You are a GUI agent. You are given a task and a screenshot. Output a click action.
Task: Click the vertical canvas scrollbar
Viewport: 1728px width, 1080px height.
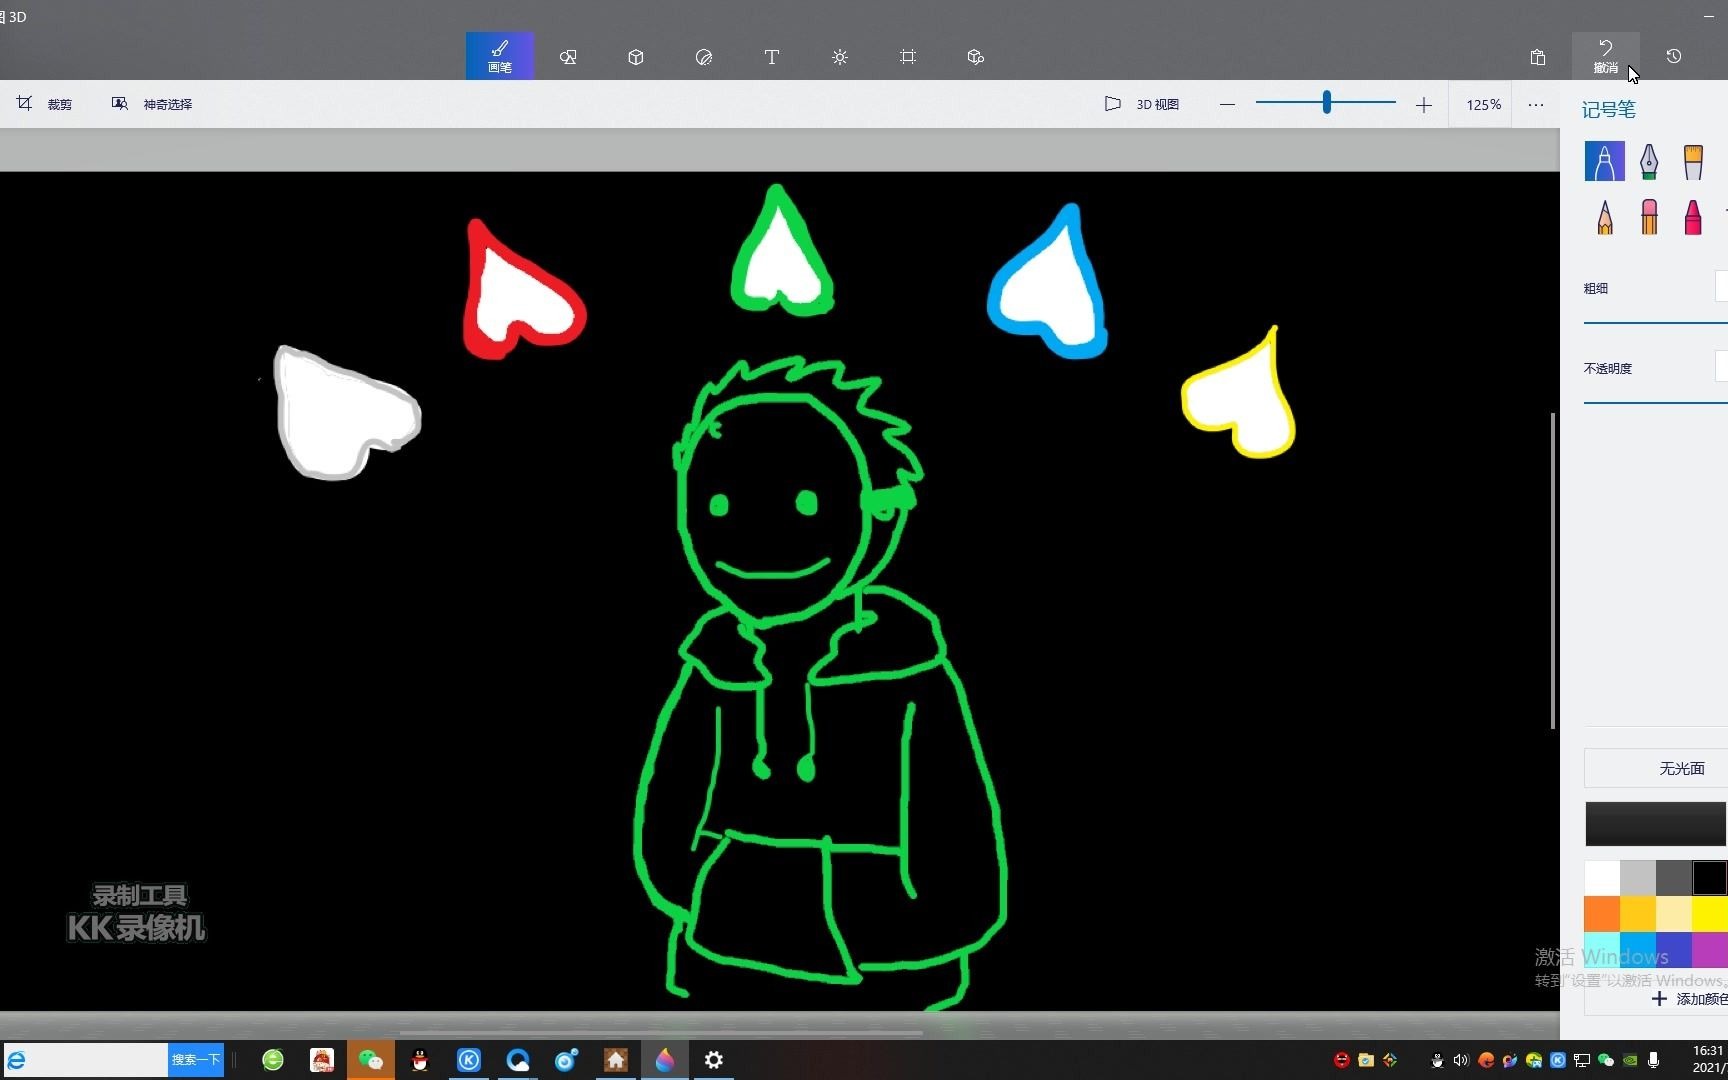tap(1553, 570)
